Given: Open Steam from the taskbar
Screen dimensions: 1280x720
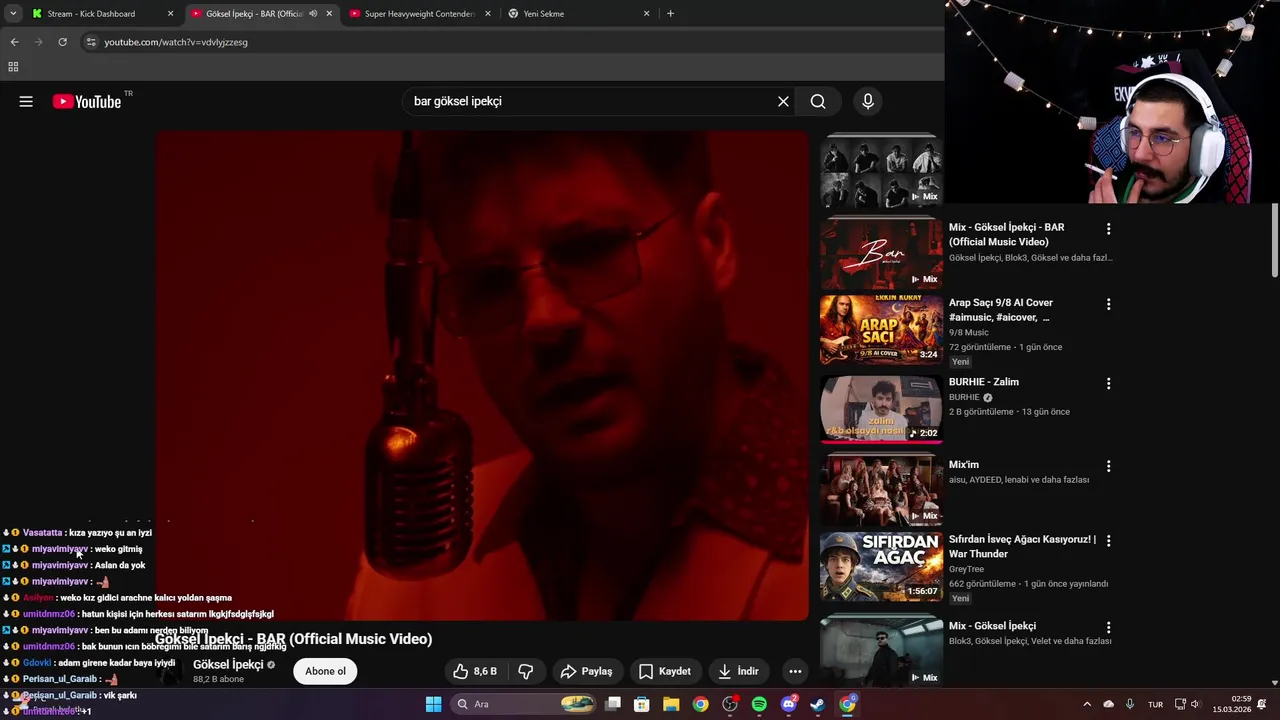Looking at the screenshot, I should click(818, 704).
